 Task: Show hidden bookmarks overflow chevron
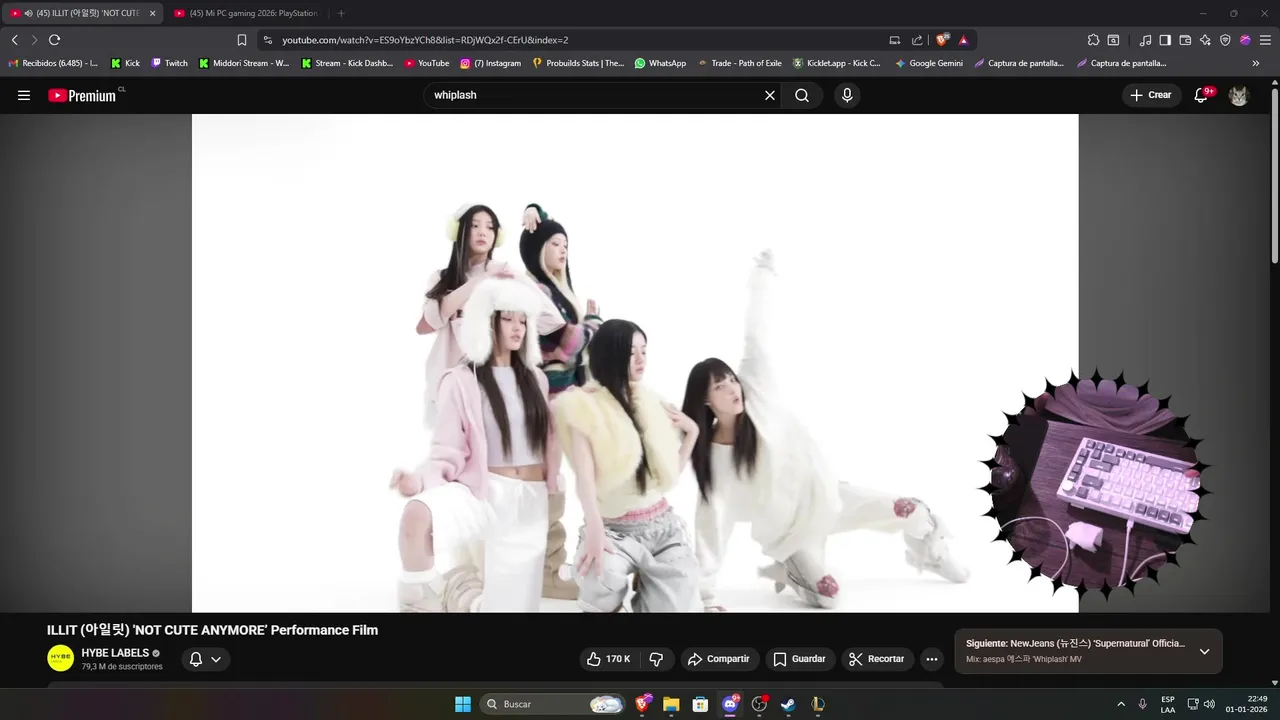click(x=1256, y=63)
